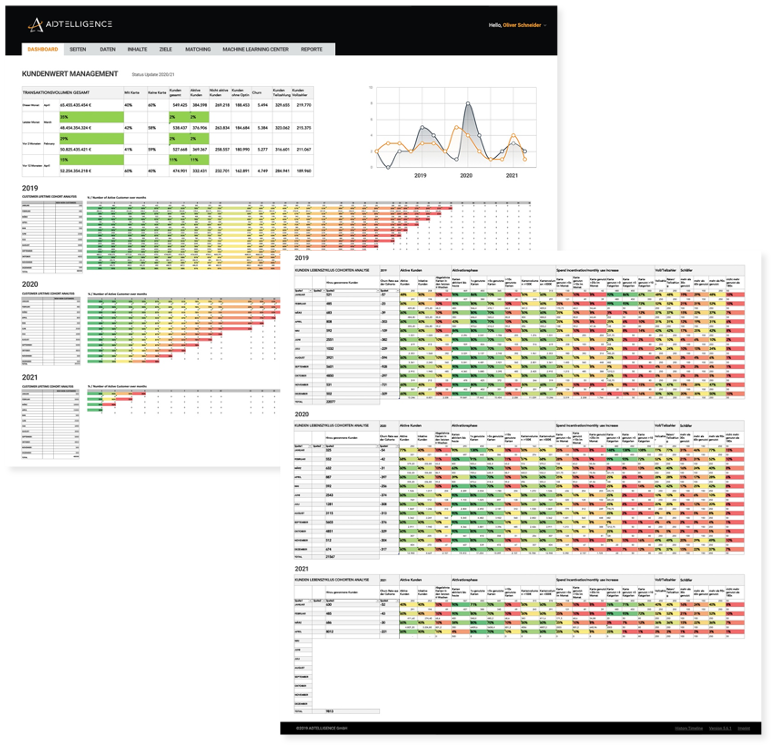Click the ©2019 Adtelligence GmbH footer text

pos(321,729)
